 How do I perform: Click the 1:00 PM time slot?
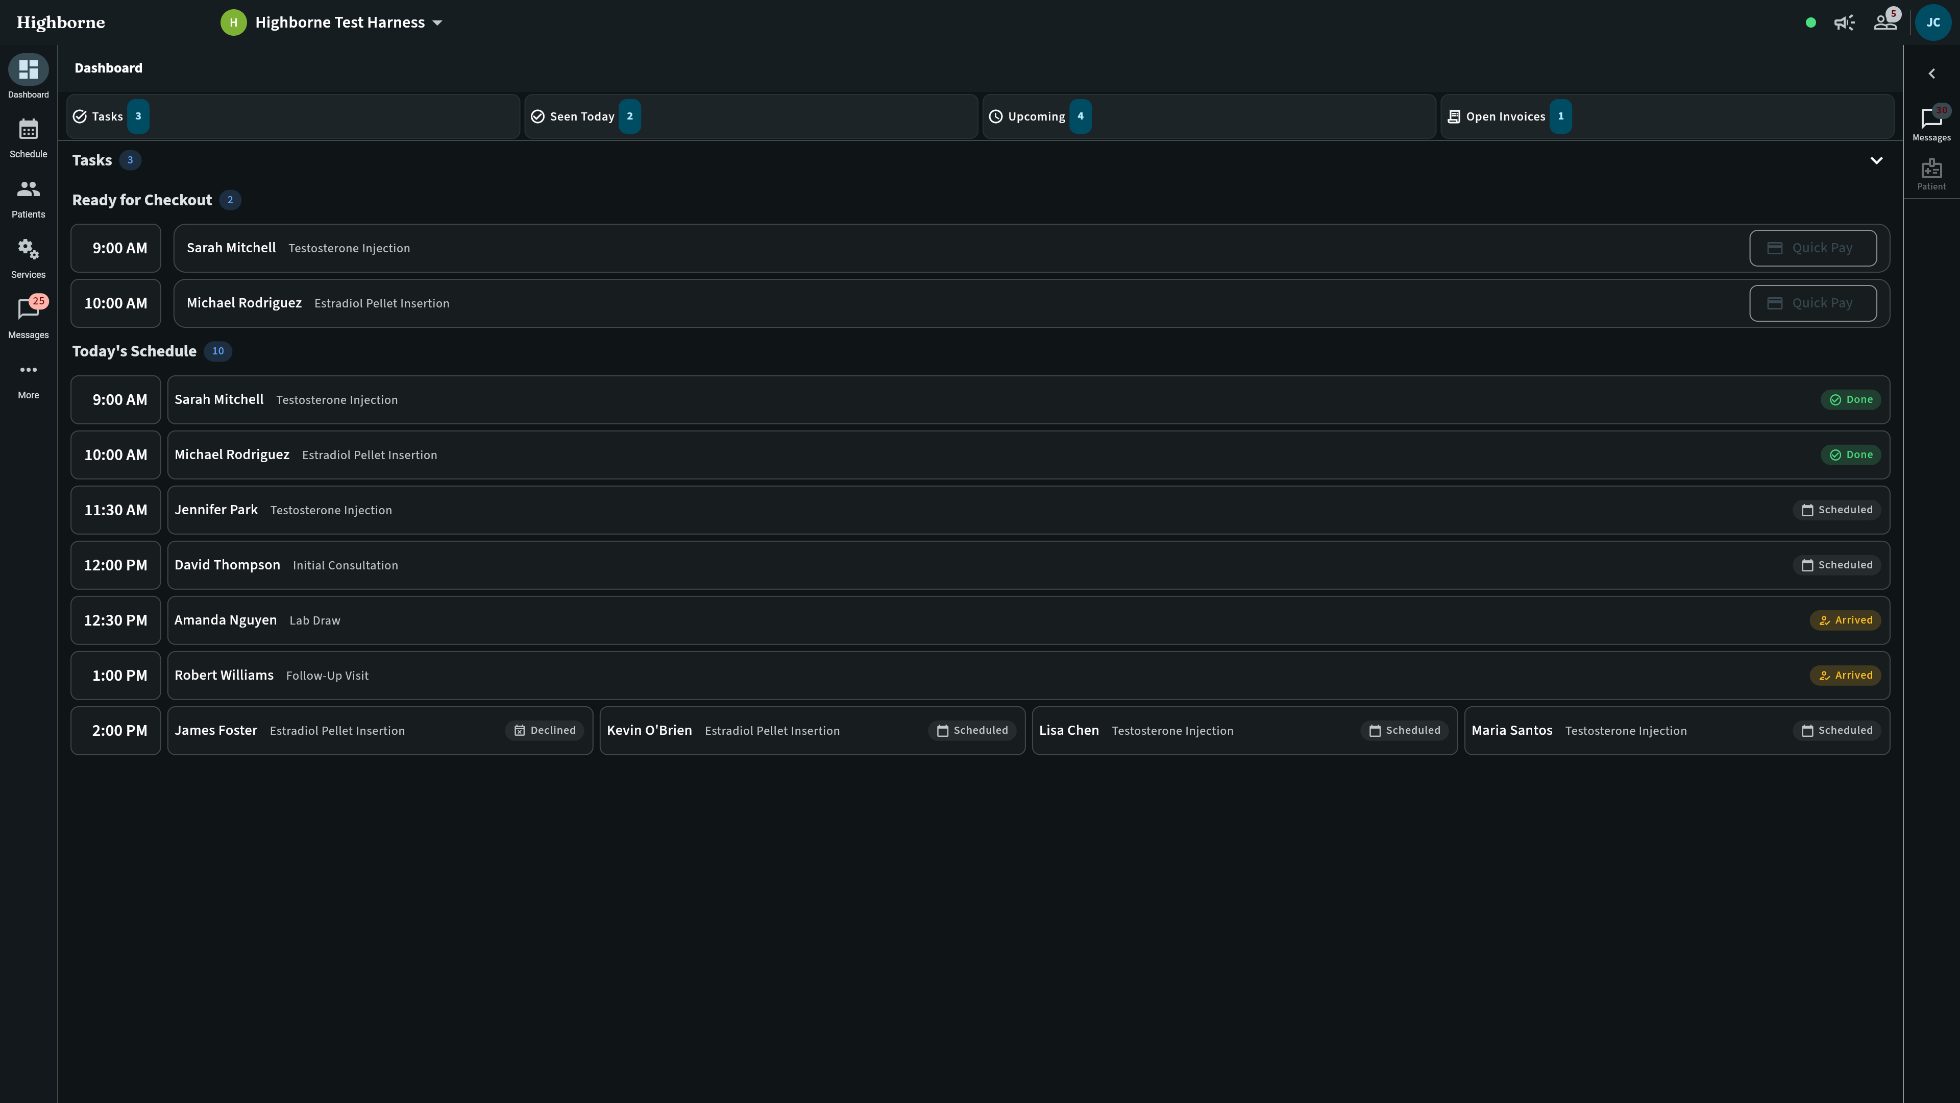(116, 675)
